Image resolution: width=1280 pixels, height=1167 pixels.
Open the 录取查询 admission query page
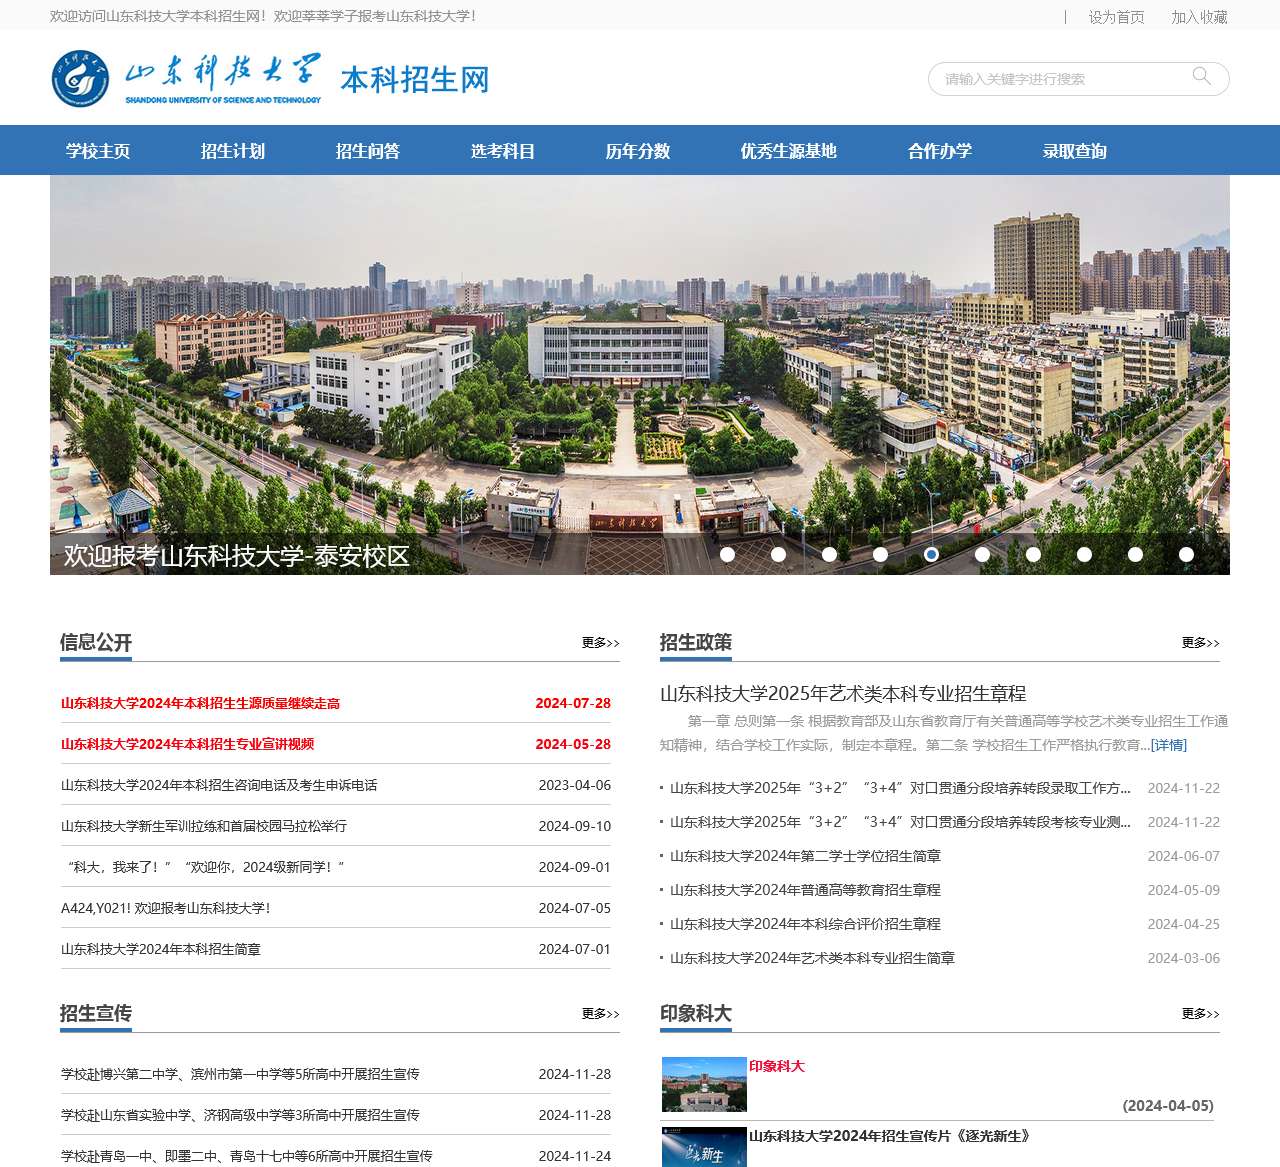[x=1074, y=151]
